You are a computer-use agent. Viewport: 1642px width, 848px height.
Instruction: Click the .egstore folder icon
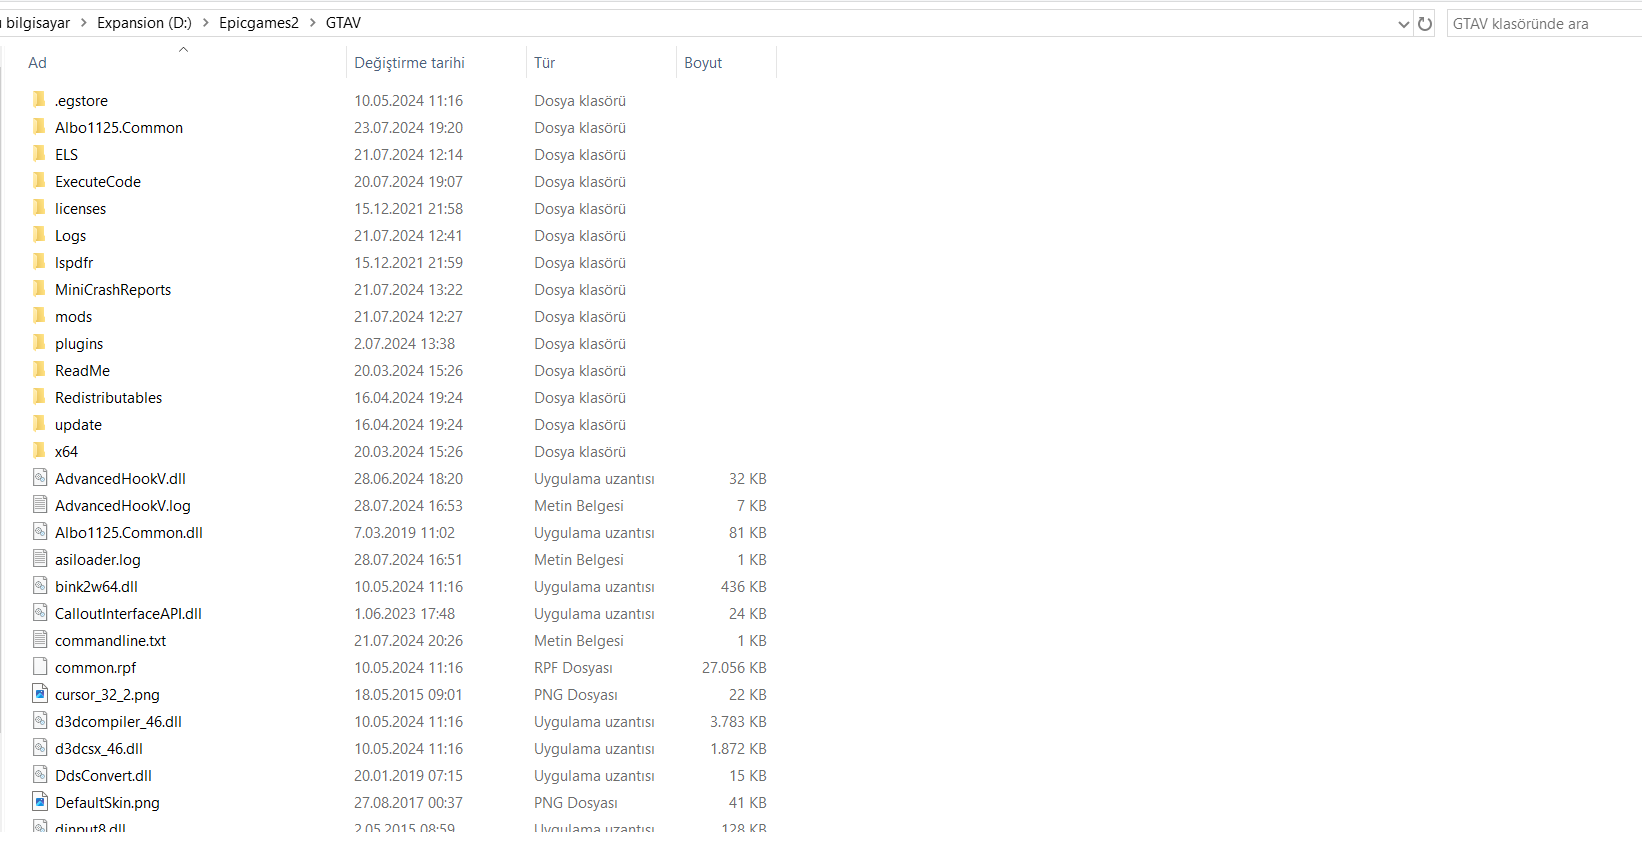(39, 99)
